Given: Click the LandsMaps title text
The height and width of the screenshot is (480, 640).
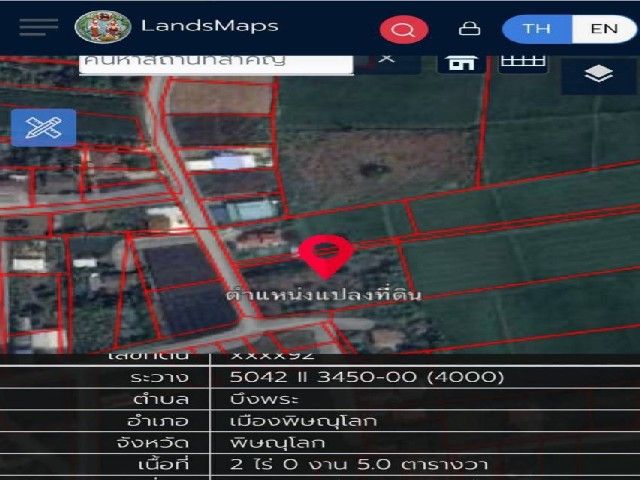Looking at the screenshot, I should pyautogui.click(x=210, y=26).
